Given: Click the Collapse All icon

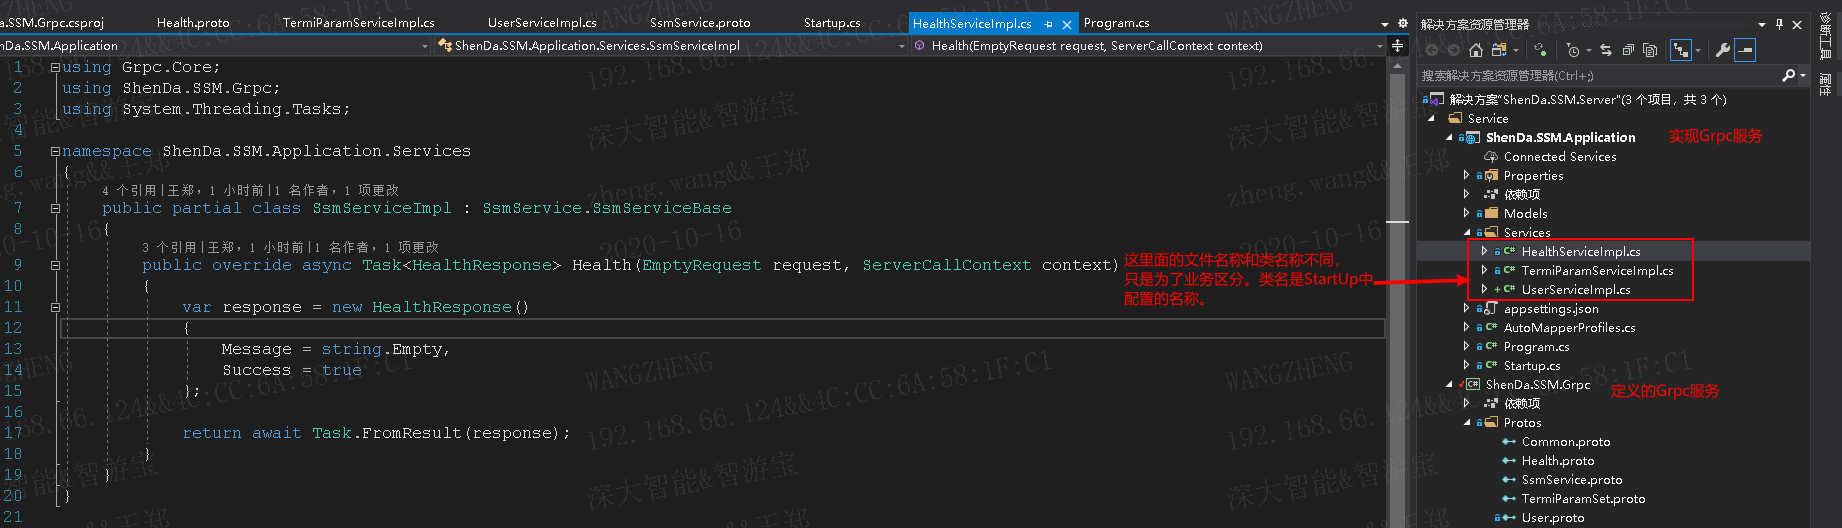Looking at the screenshot, I should 1628,50.
